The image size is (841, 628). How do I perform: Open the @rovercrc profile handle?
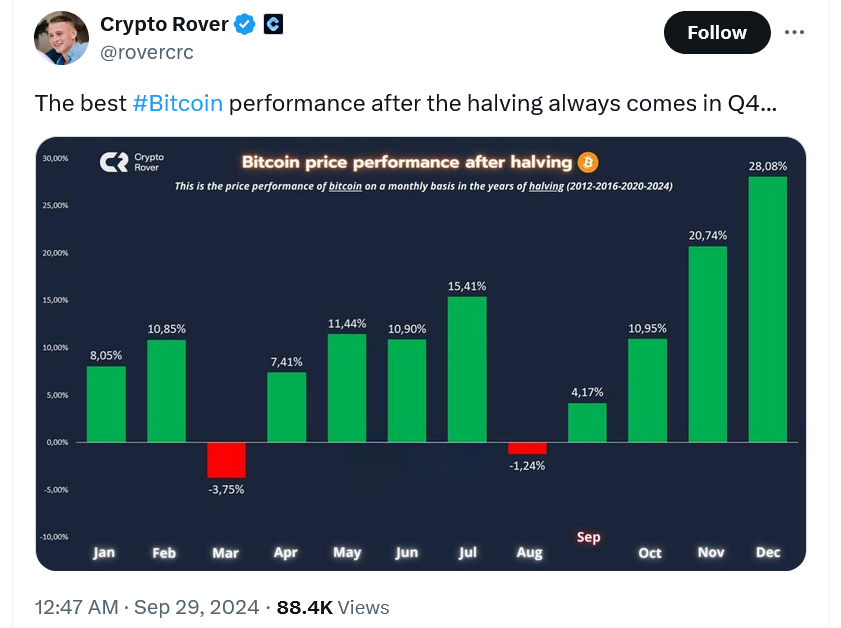pyautogui.click(x=150, y=52)
